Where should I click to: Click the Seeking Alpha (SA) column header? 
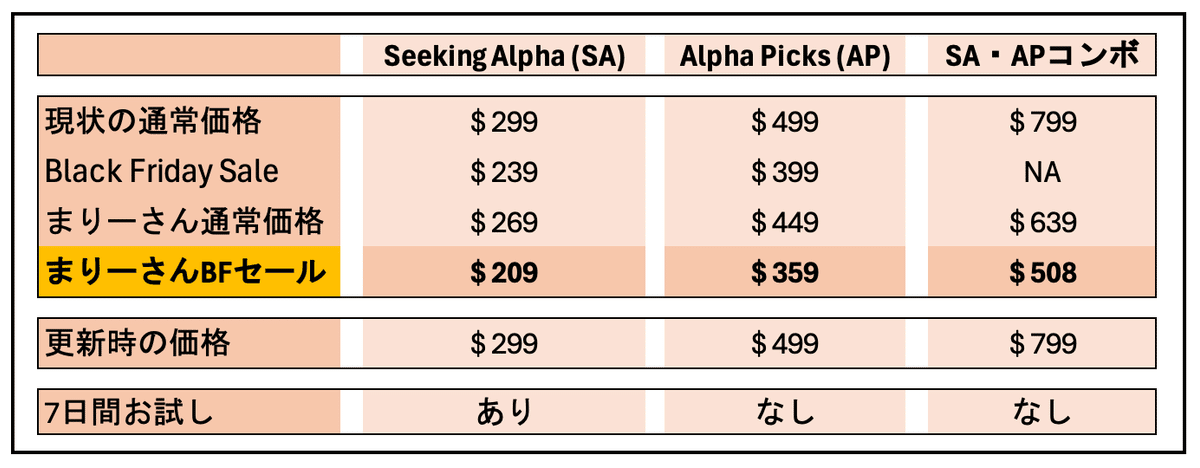pos(504,56)
